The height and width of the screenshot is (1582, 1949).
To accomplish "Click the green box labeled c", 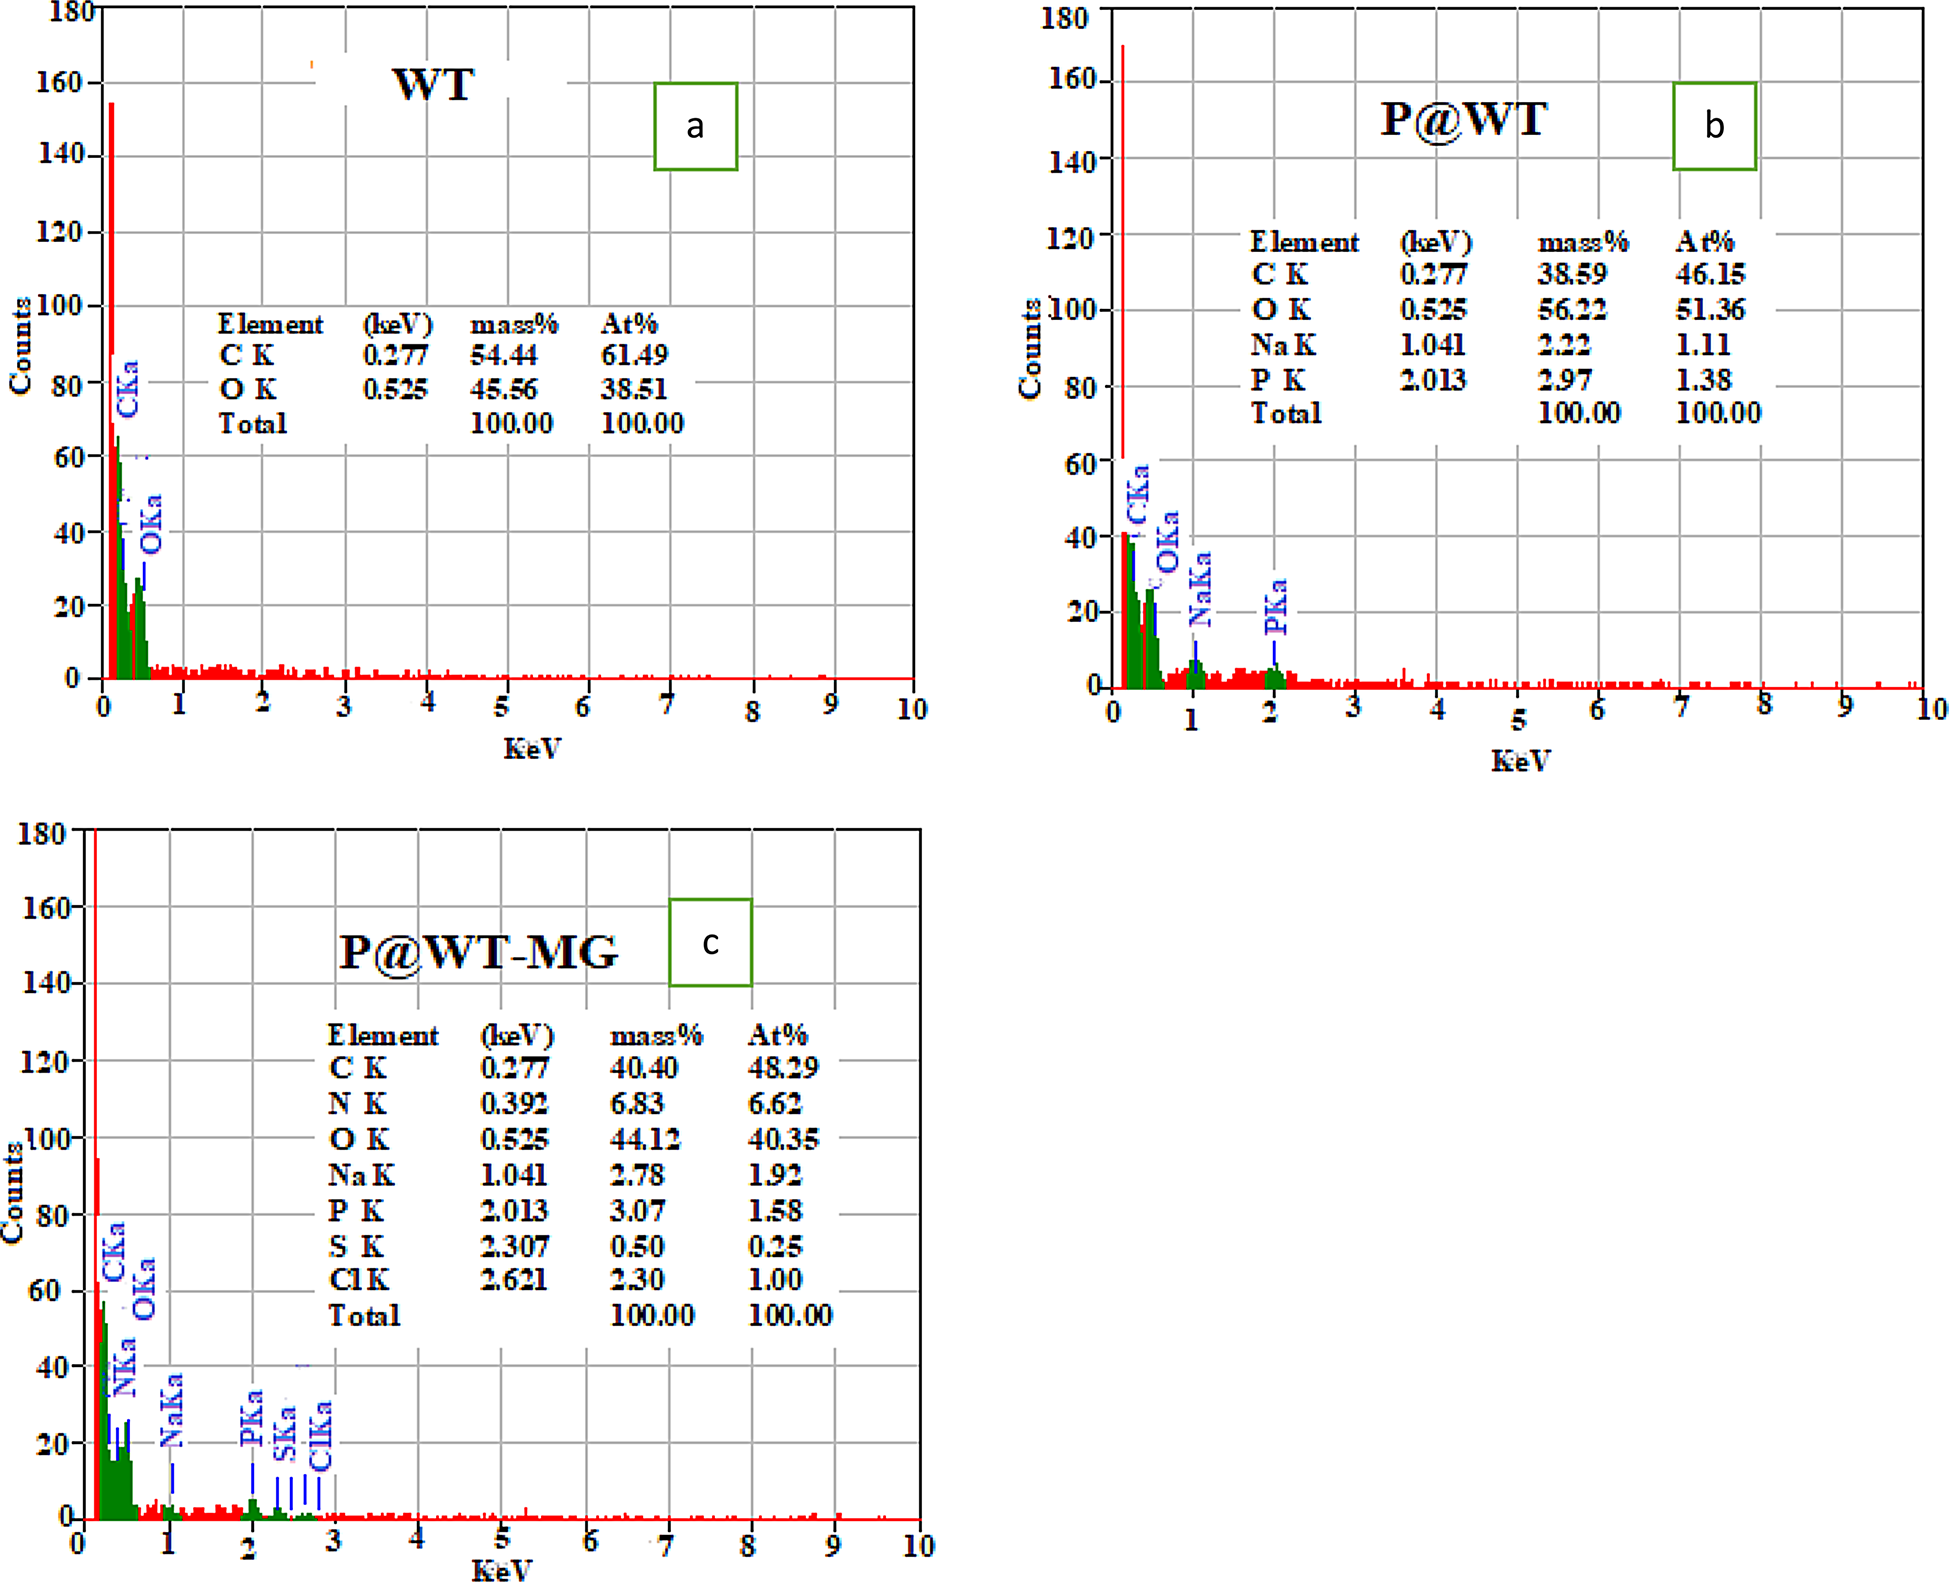I will pyautogui.click(x=710, y=942).
